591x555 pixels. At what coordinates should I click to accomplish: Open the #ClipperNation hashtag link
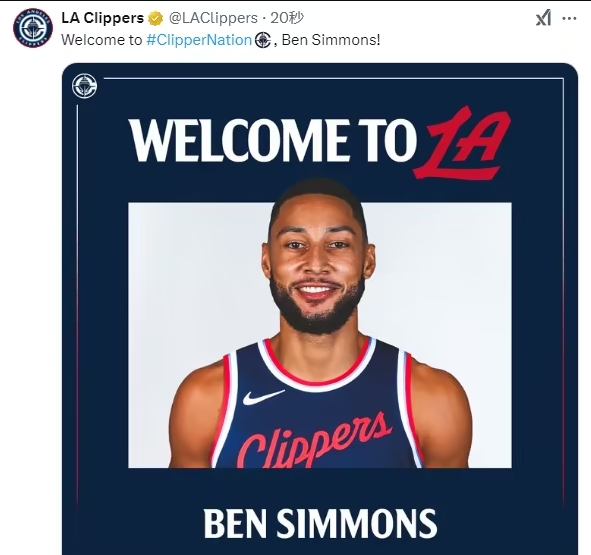coord(199,40)
